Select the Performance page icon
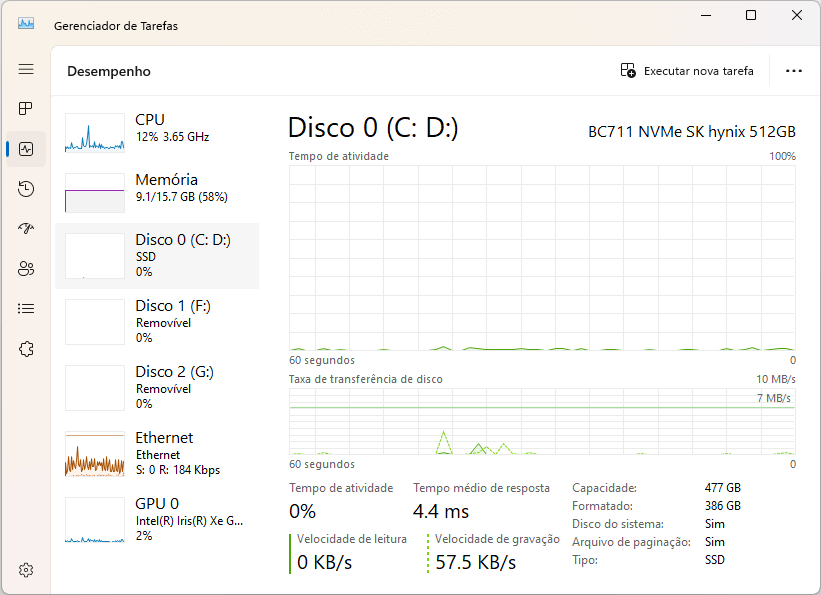 click(26, 149)
